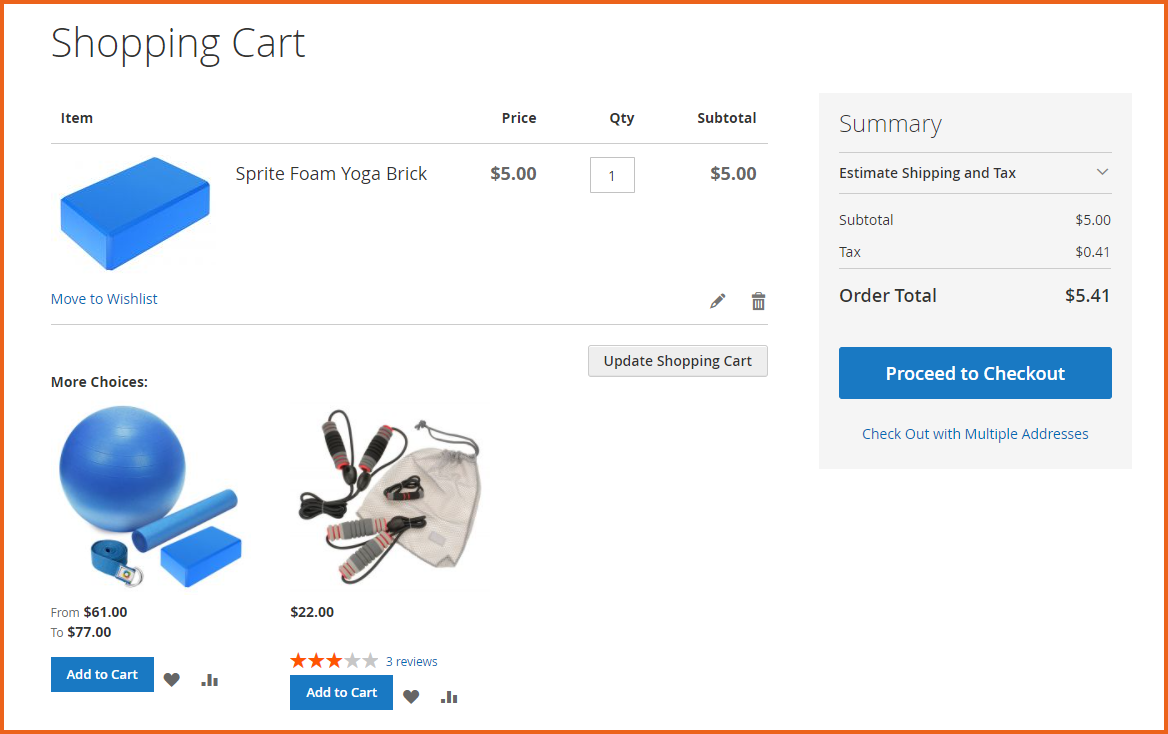This screenshot has width=1168, height=734.
Task: Open the 3 reviews link for the jump rope
Action: point(411,661)
